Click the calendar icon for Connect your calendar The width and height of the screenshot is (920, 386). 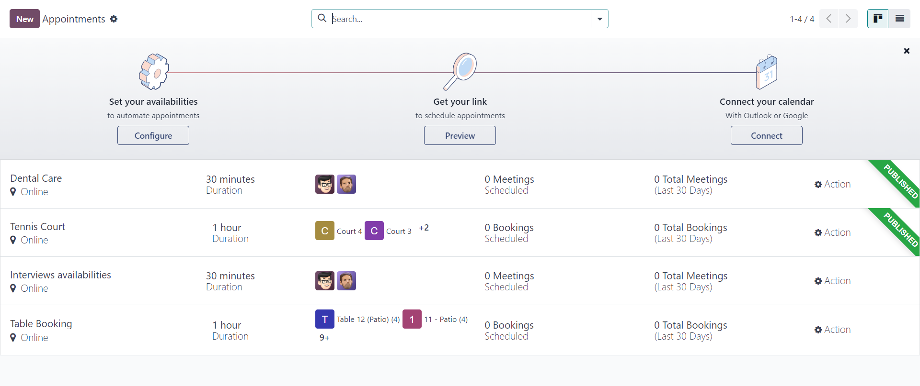tap(767, 71)
